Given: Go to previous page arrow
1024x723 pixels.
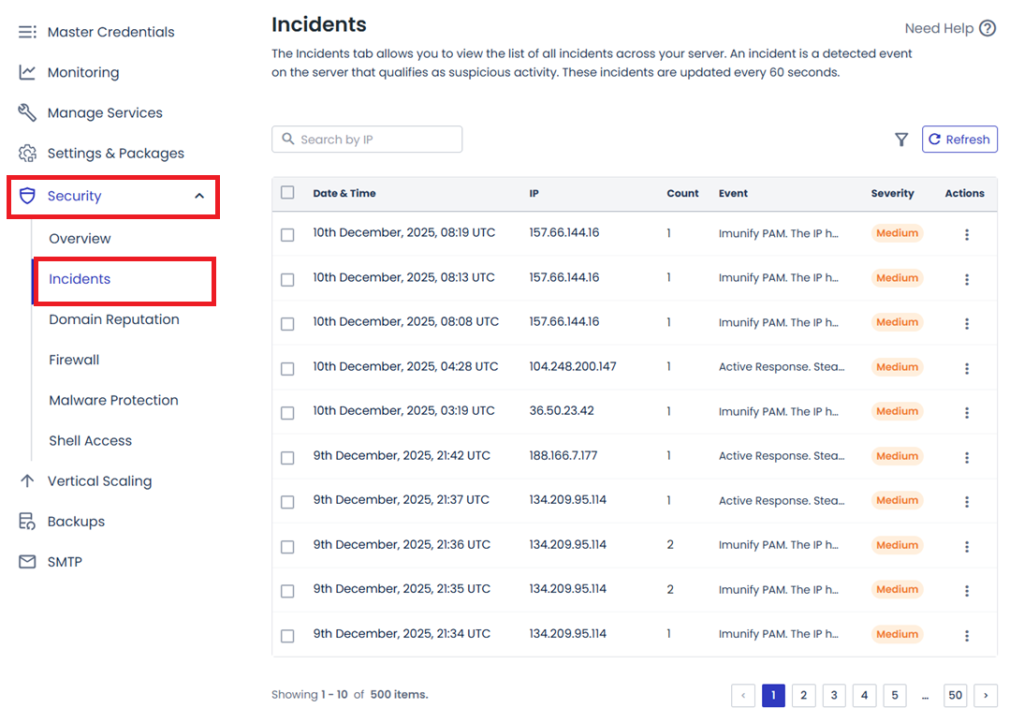Looking at the screenshot, I should pos(743,696).
